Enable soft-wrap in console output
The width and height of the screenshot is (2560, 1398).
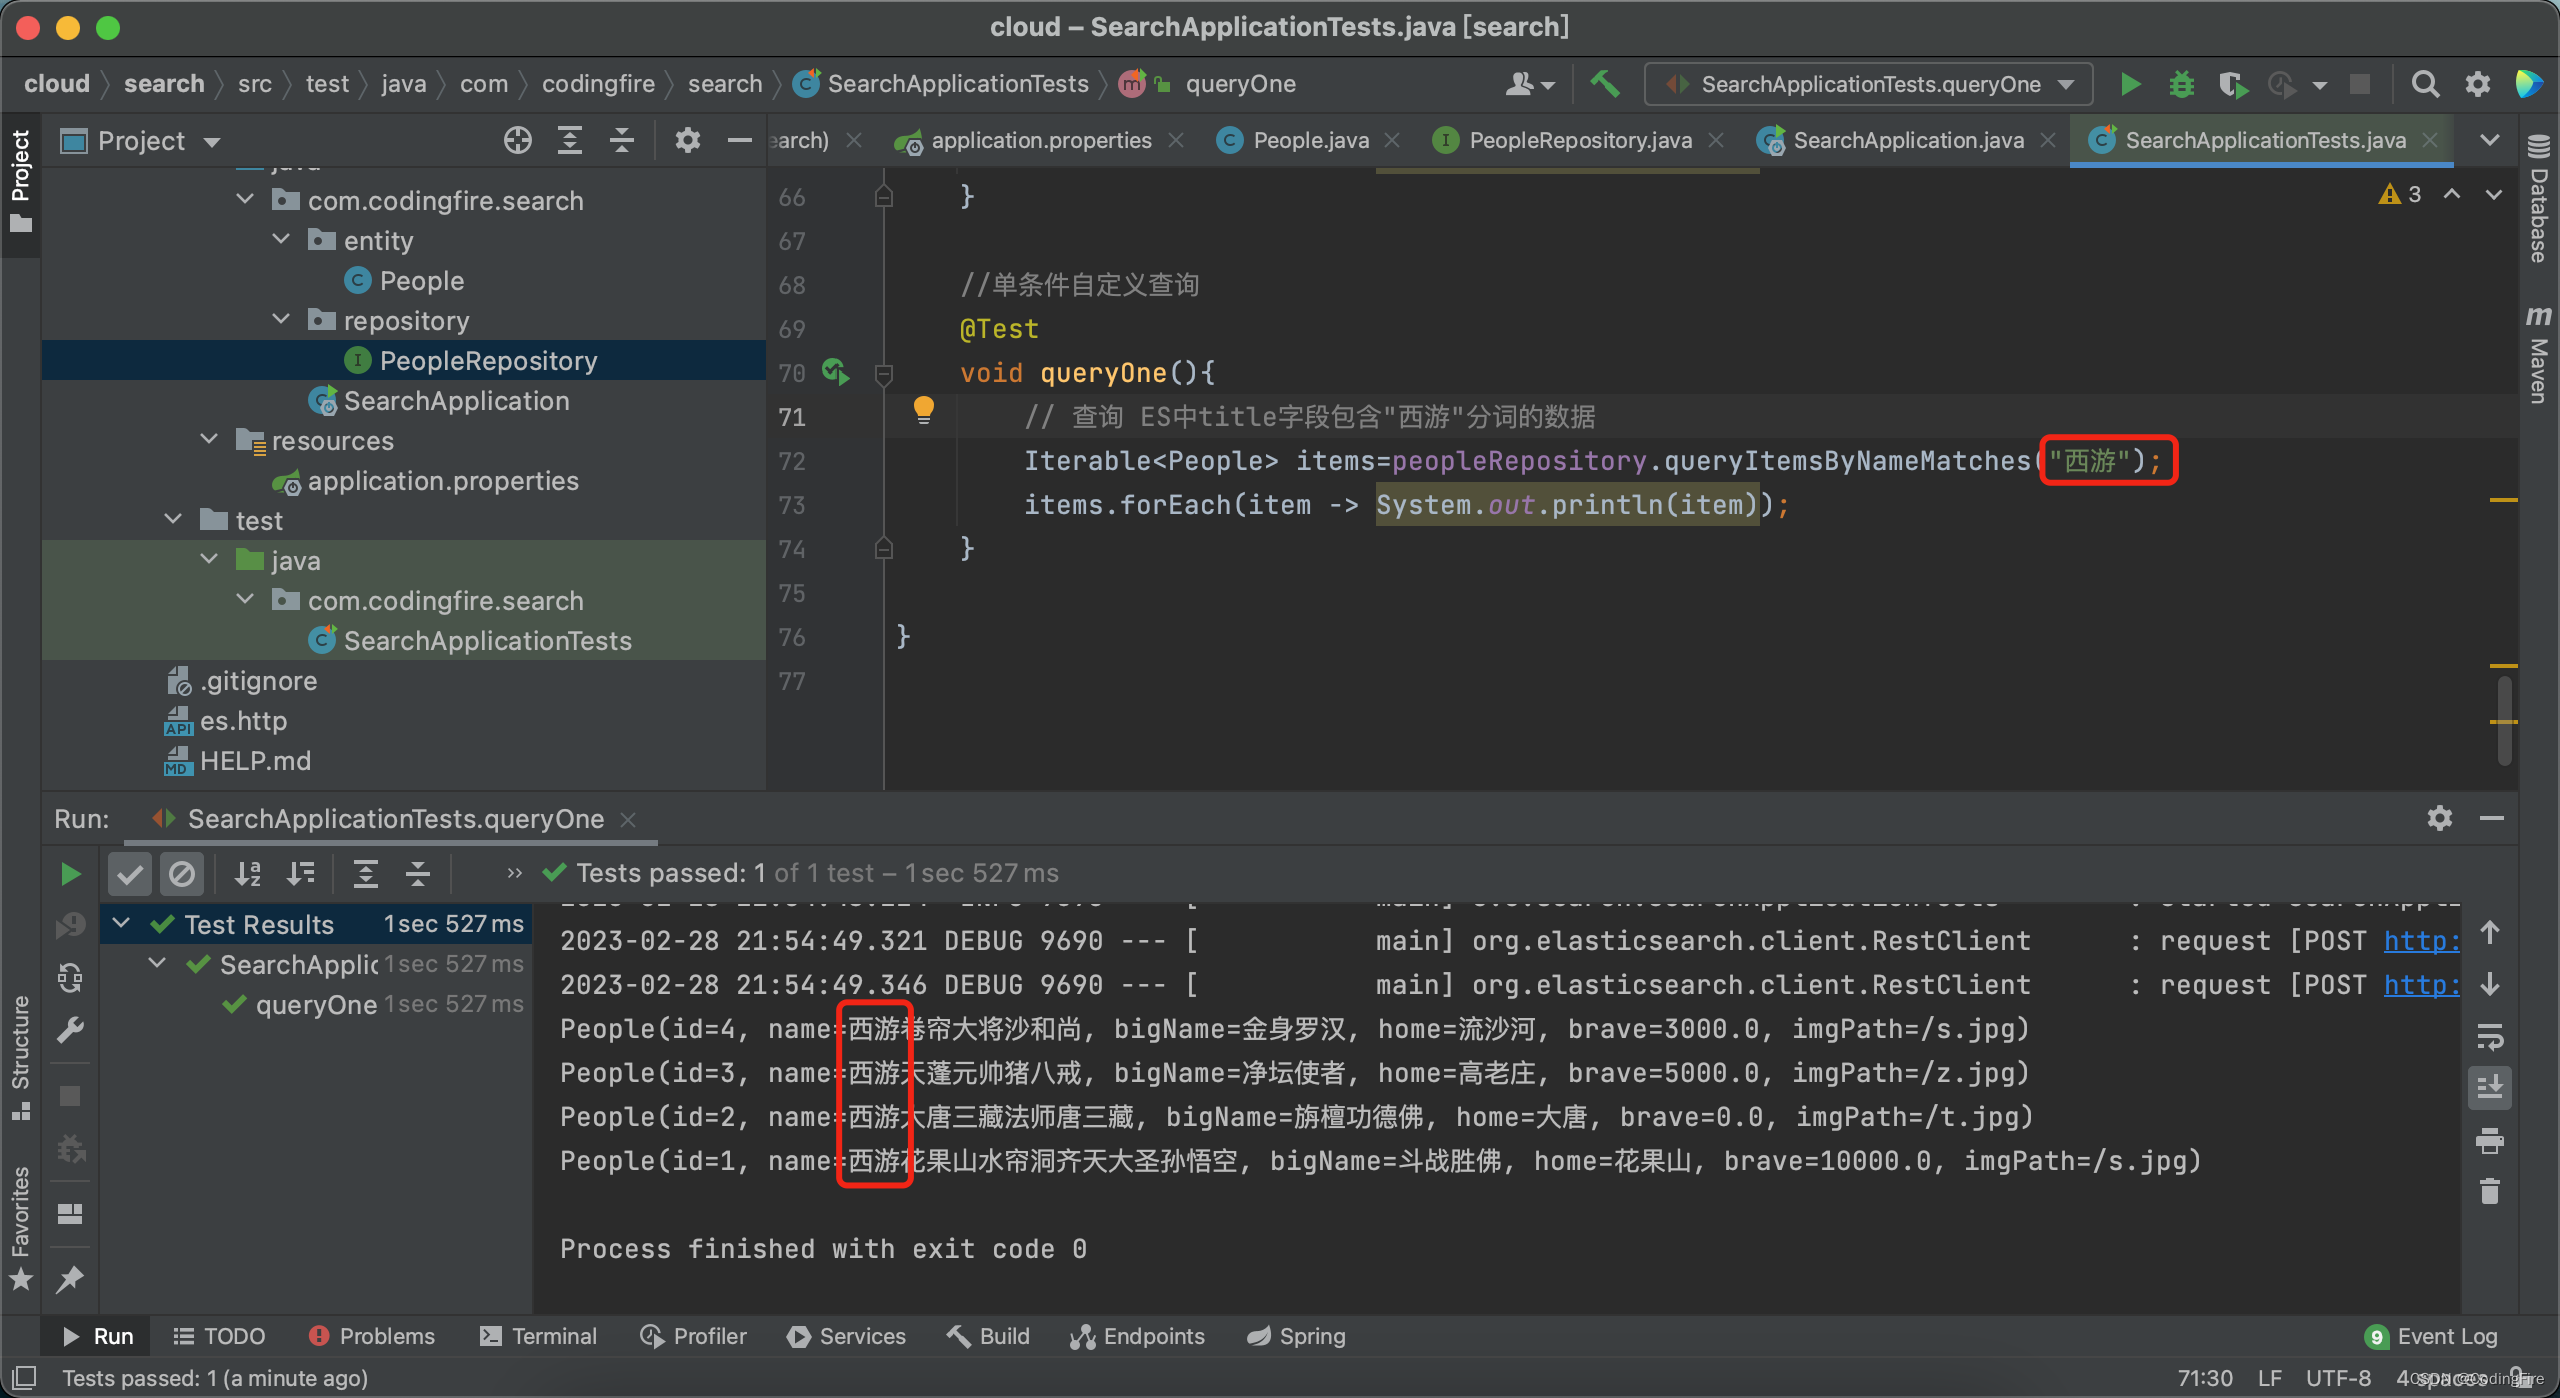coord(2490,1036)
